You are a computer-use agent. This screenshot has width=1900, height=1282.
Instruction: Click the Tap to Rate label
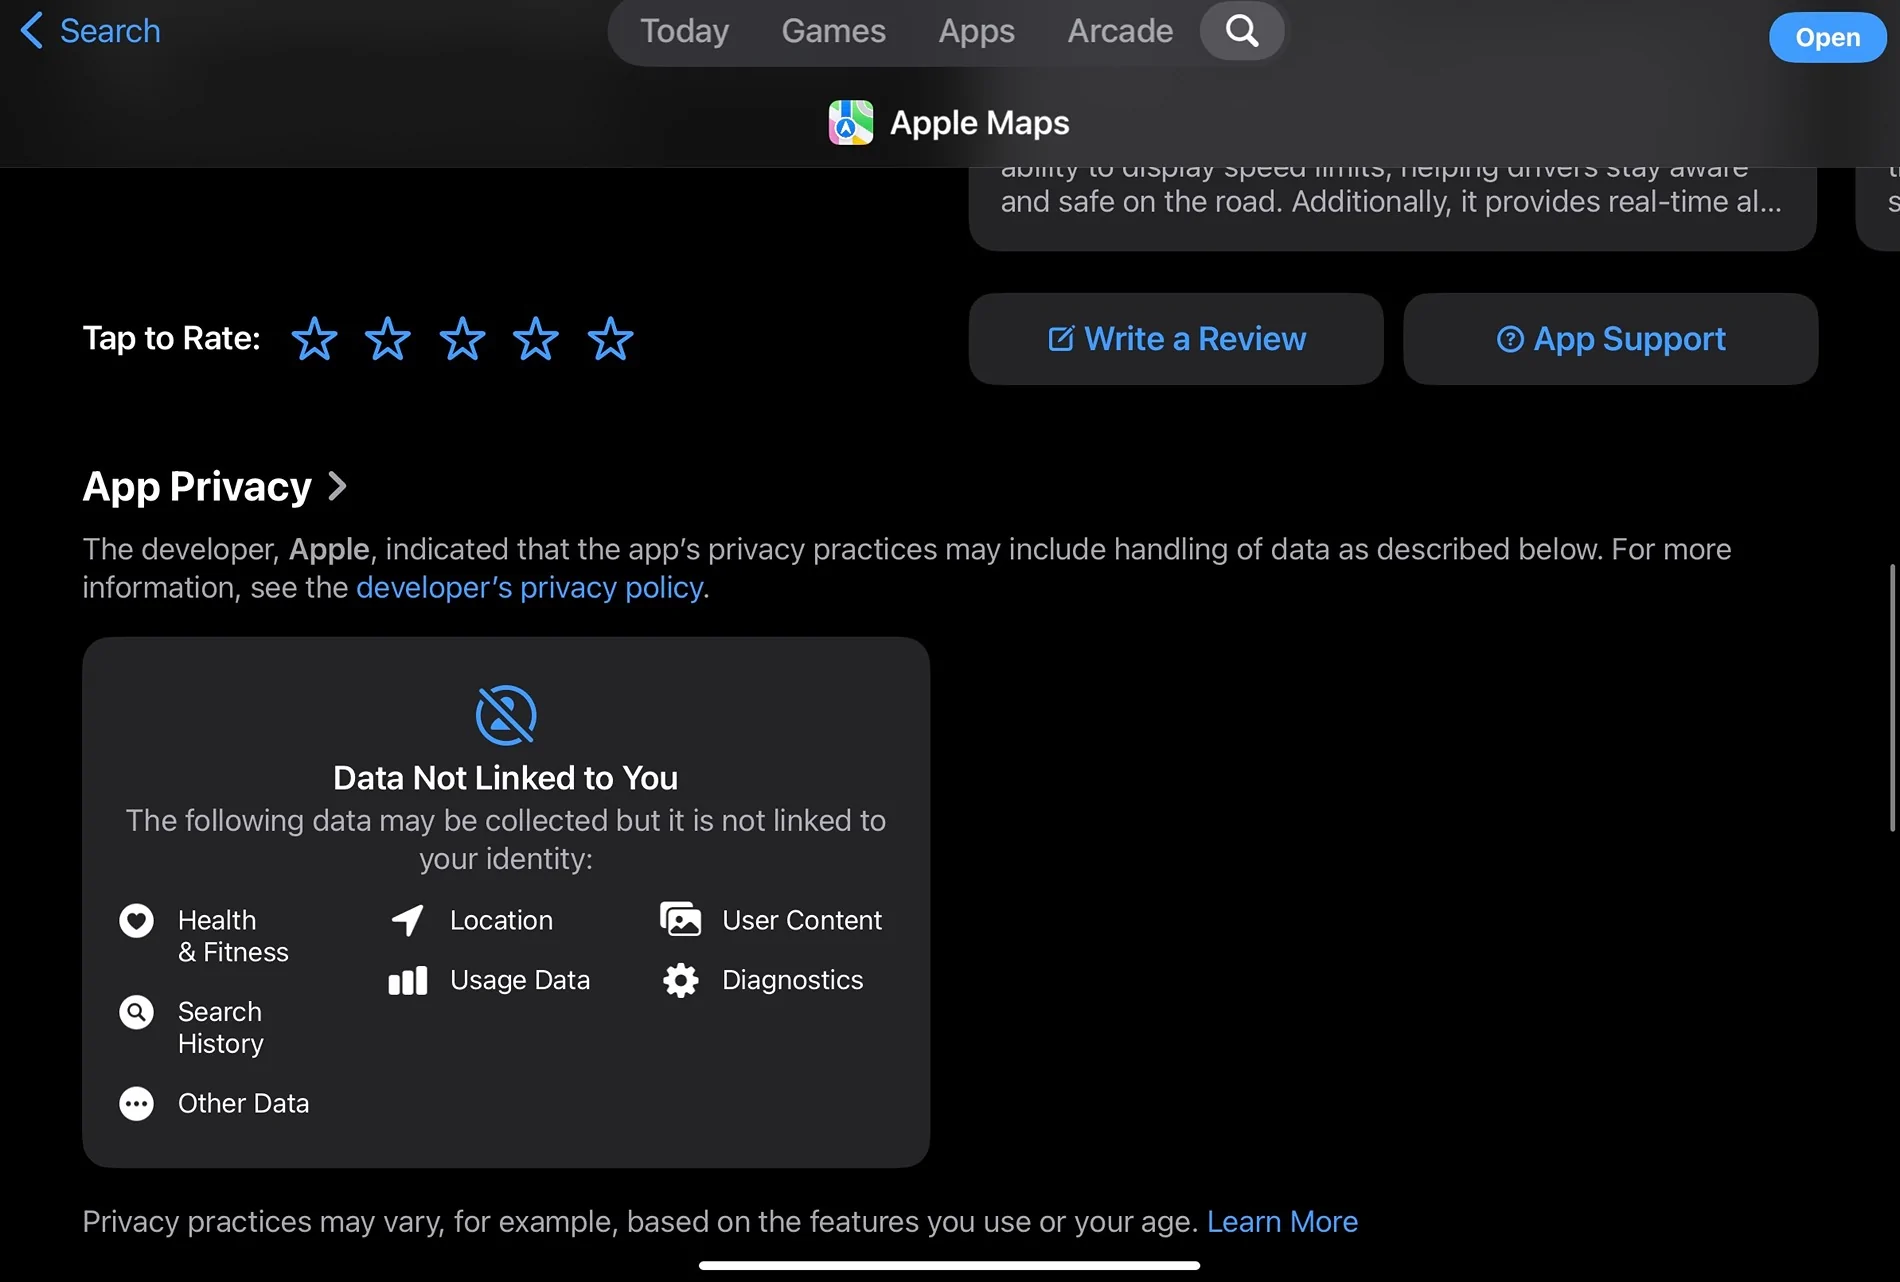pyautogui.click(x=171, y=338)
